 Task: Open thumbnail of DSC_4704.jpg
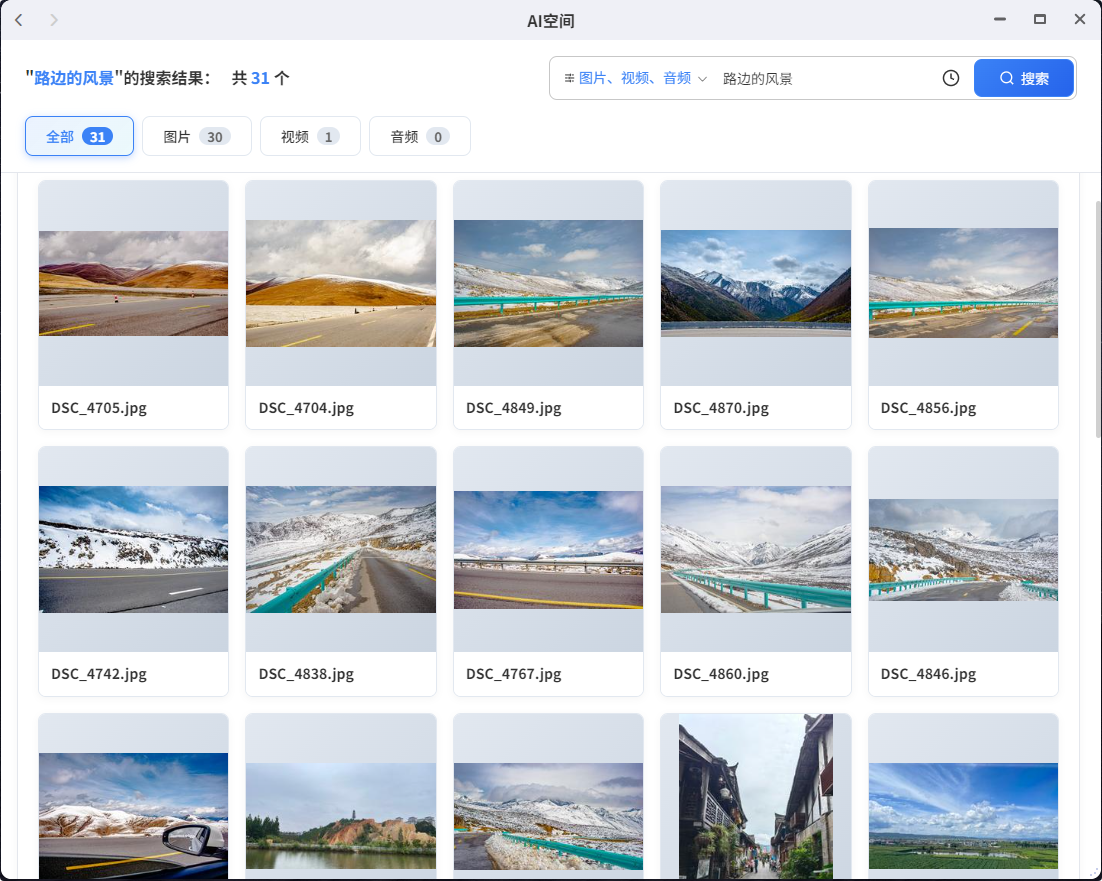click(341, 283)
